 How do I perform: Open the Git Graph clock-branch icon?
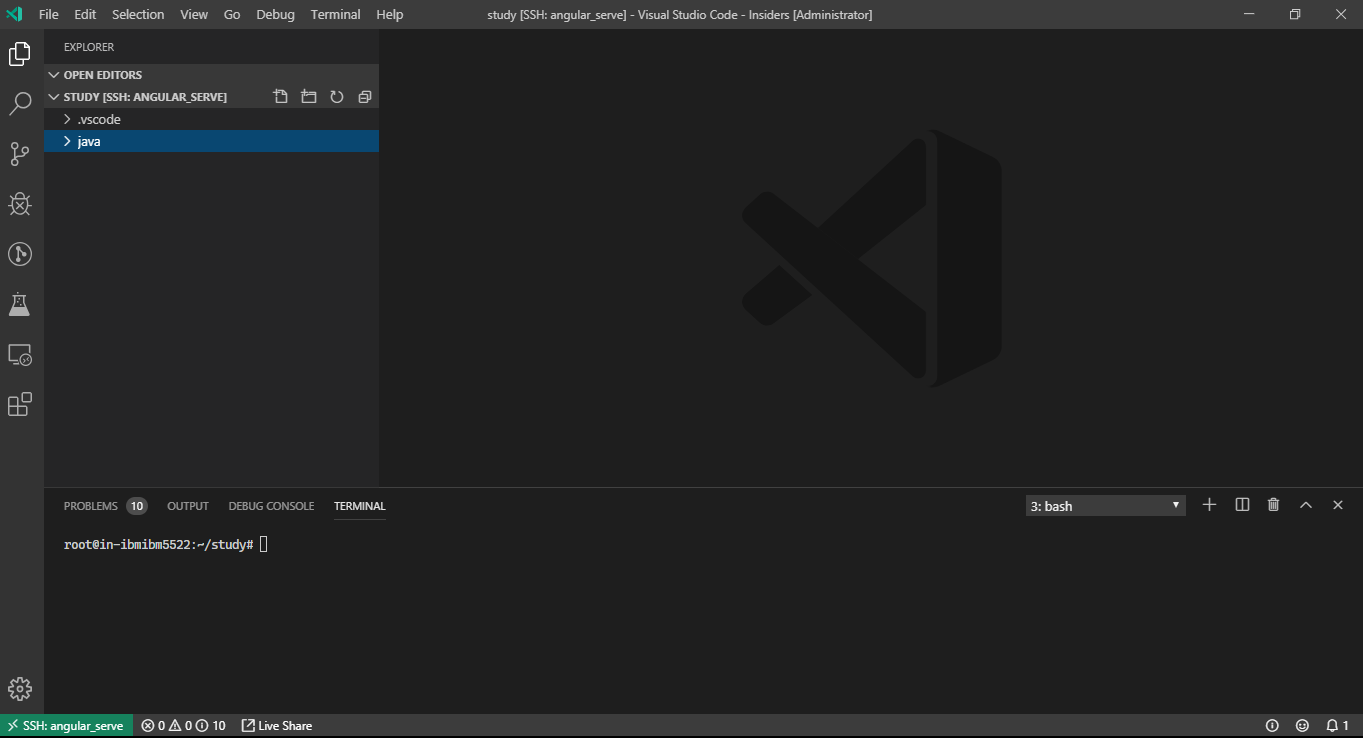(x=20, y=254)
